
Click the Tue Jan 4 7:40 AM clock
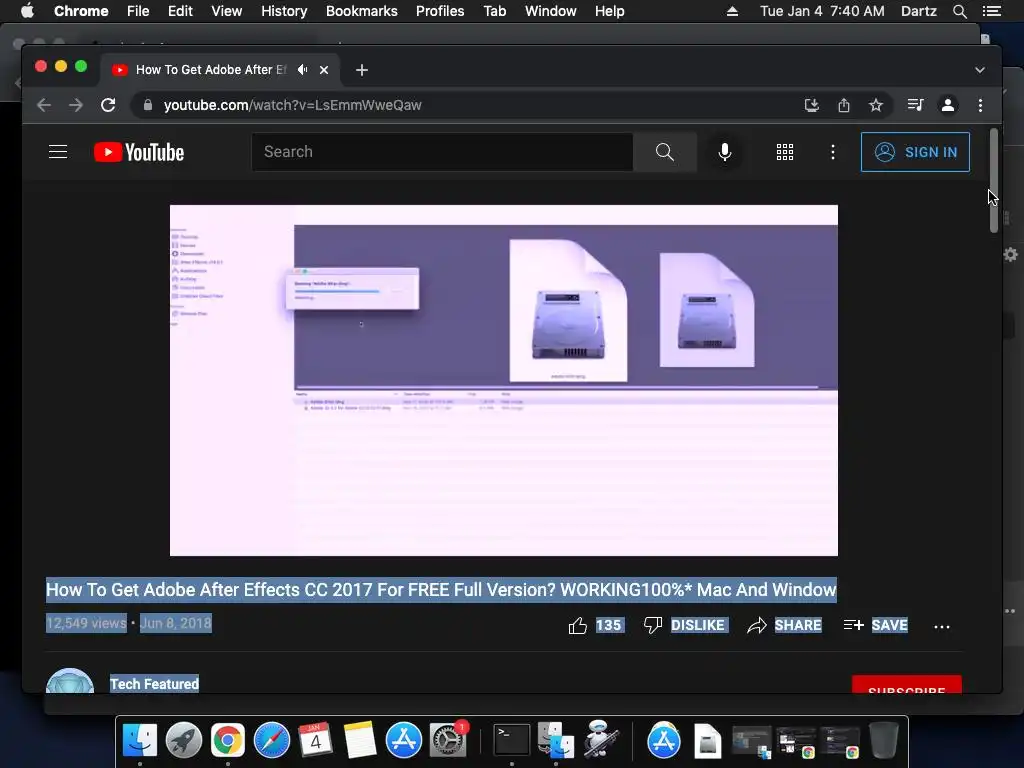pos(822,11)
